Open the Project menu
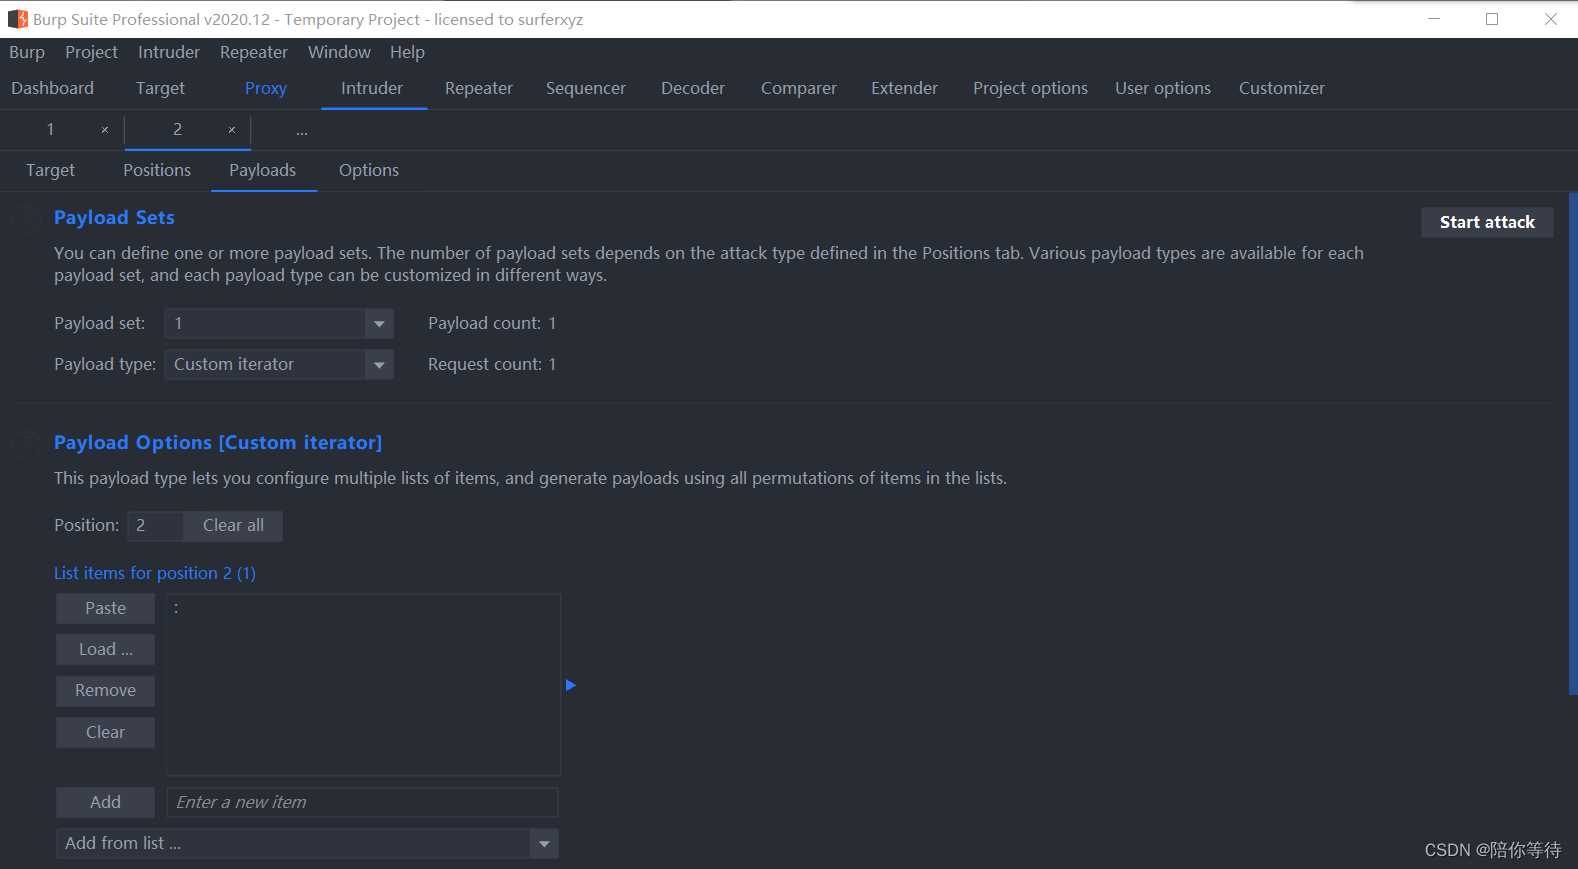 [91, 52]
